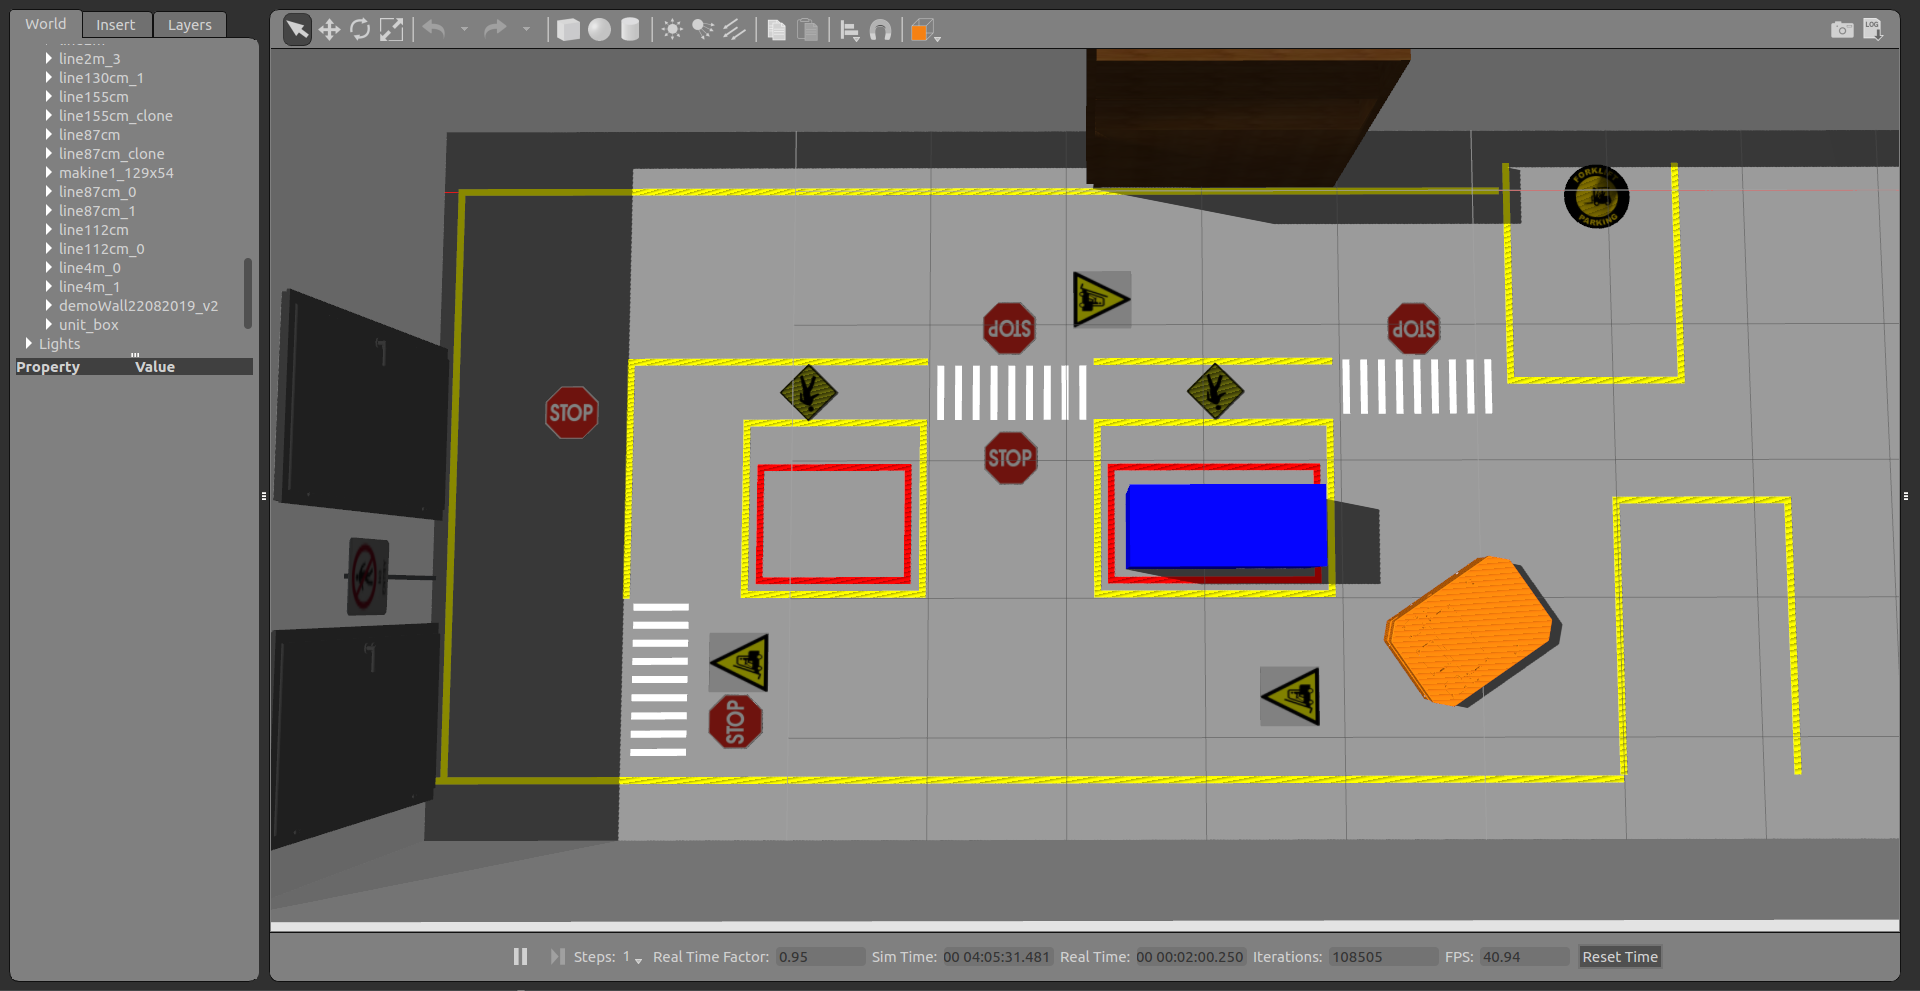Insert a box shape

tap(568, 30)
